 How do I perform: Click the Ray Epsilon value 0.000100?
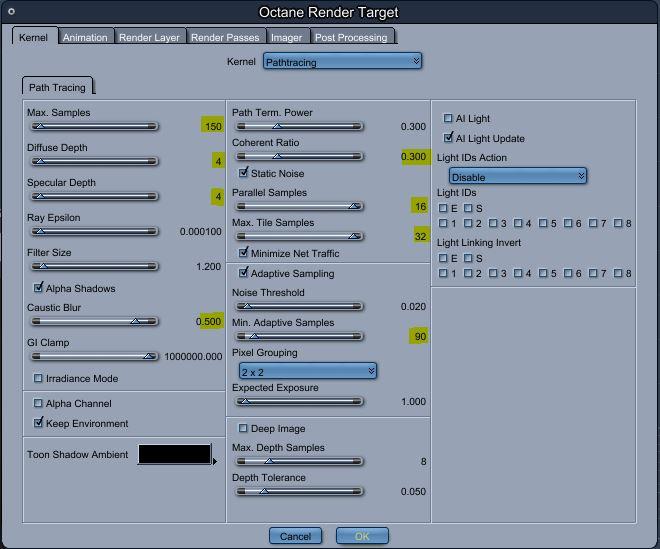click(200, 232)
